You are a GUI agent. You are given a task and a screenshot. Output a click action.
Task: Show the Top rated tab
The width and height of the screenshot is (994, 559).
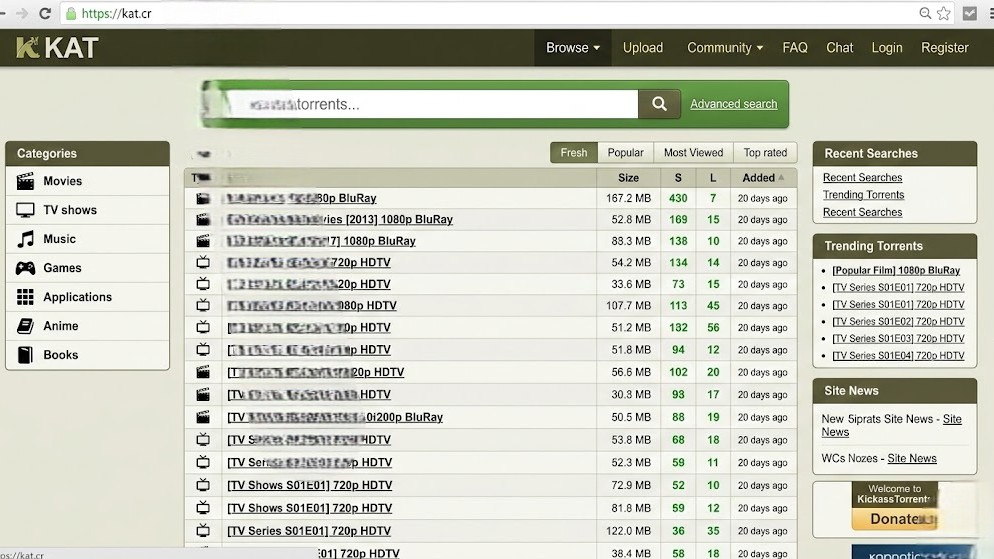pos(765,153)
